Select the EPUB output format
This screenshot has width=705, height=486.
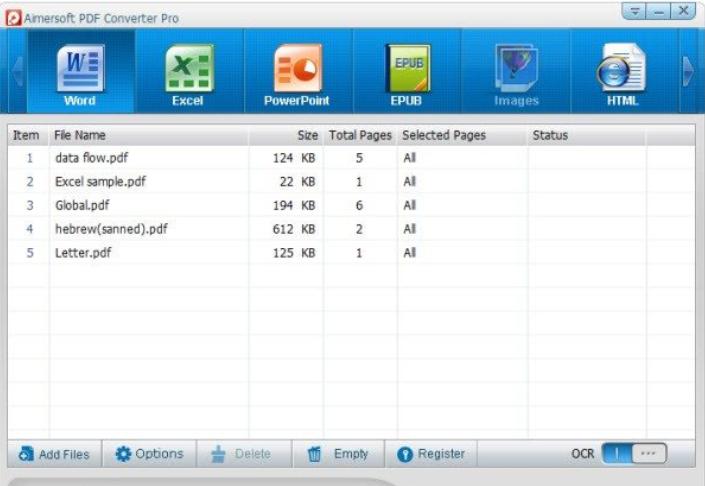407,71
